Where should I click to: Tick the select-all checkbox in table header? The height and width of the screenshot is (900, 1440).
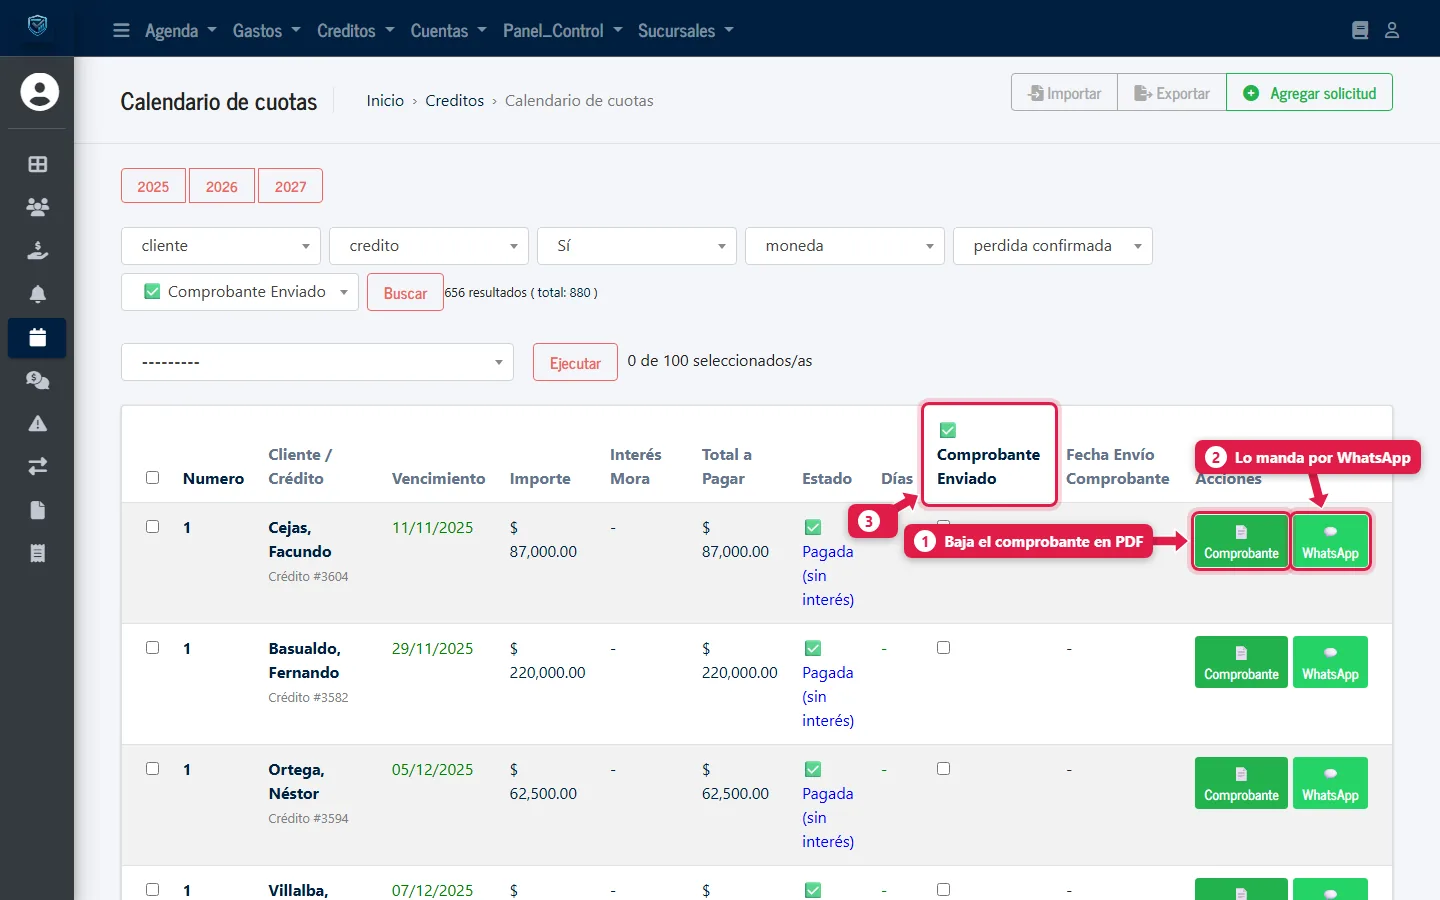click(153, 477)
